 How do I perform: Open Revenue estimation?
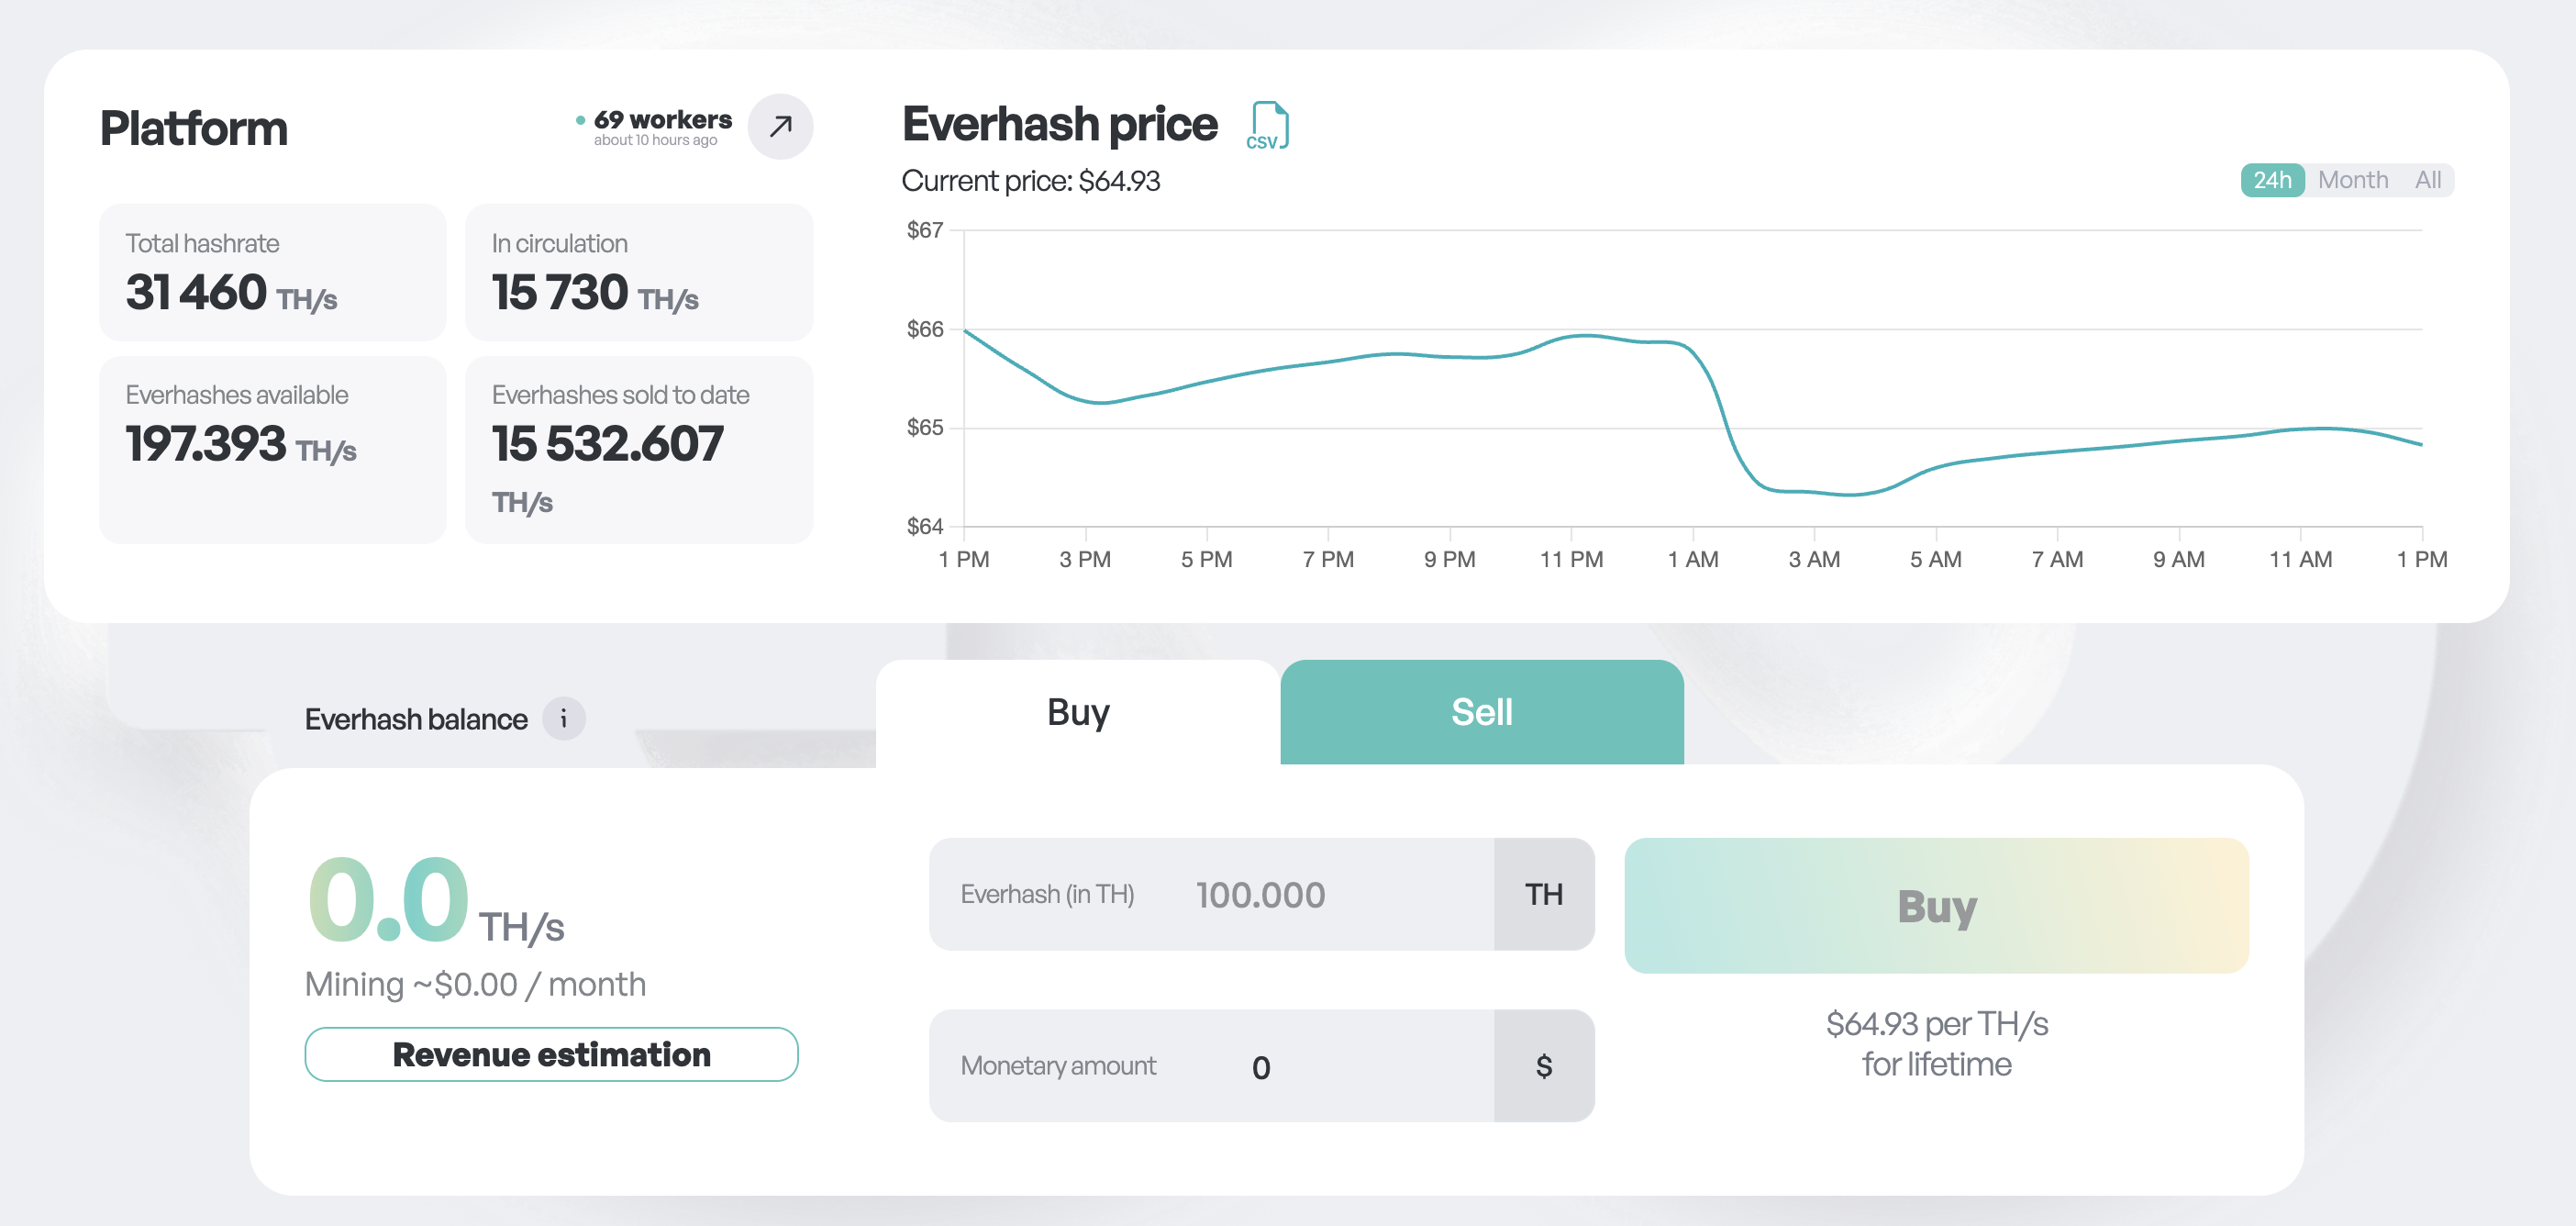(x=551, y=1054)
